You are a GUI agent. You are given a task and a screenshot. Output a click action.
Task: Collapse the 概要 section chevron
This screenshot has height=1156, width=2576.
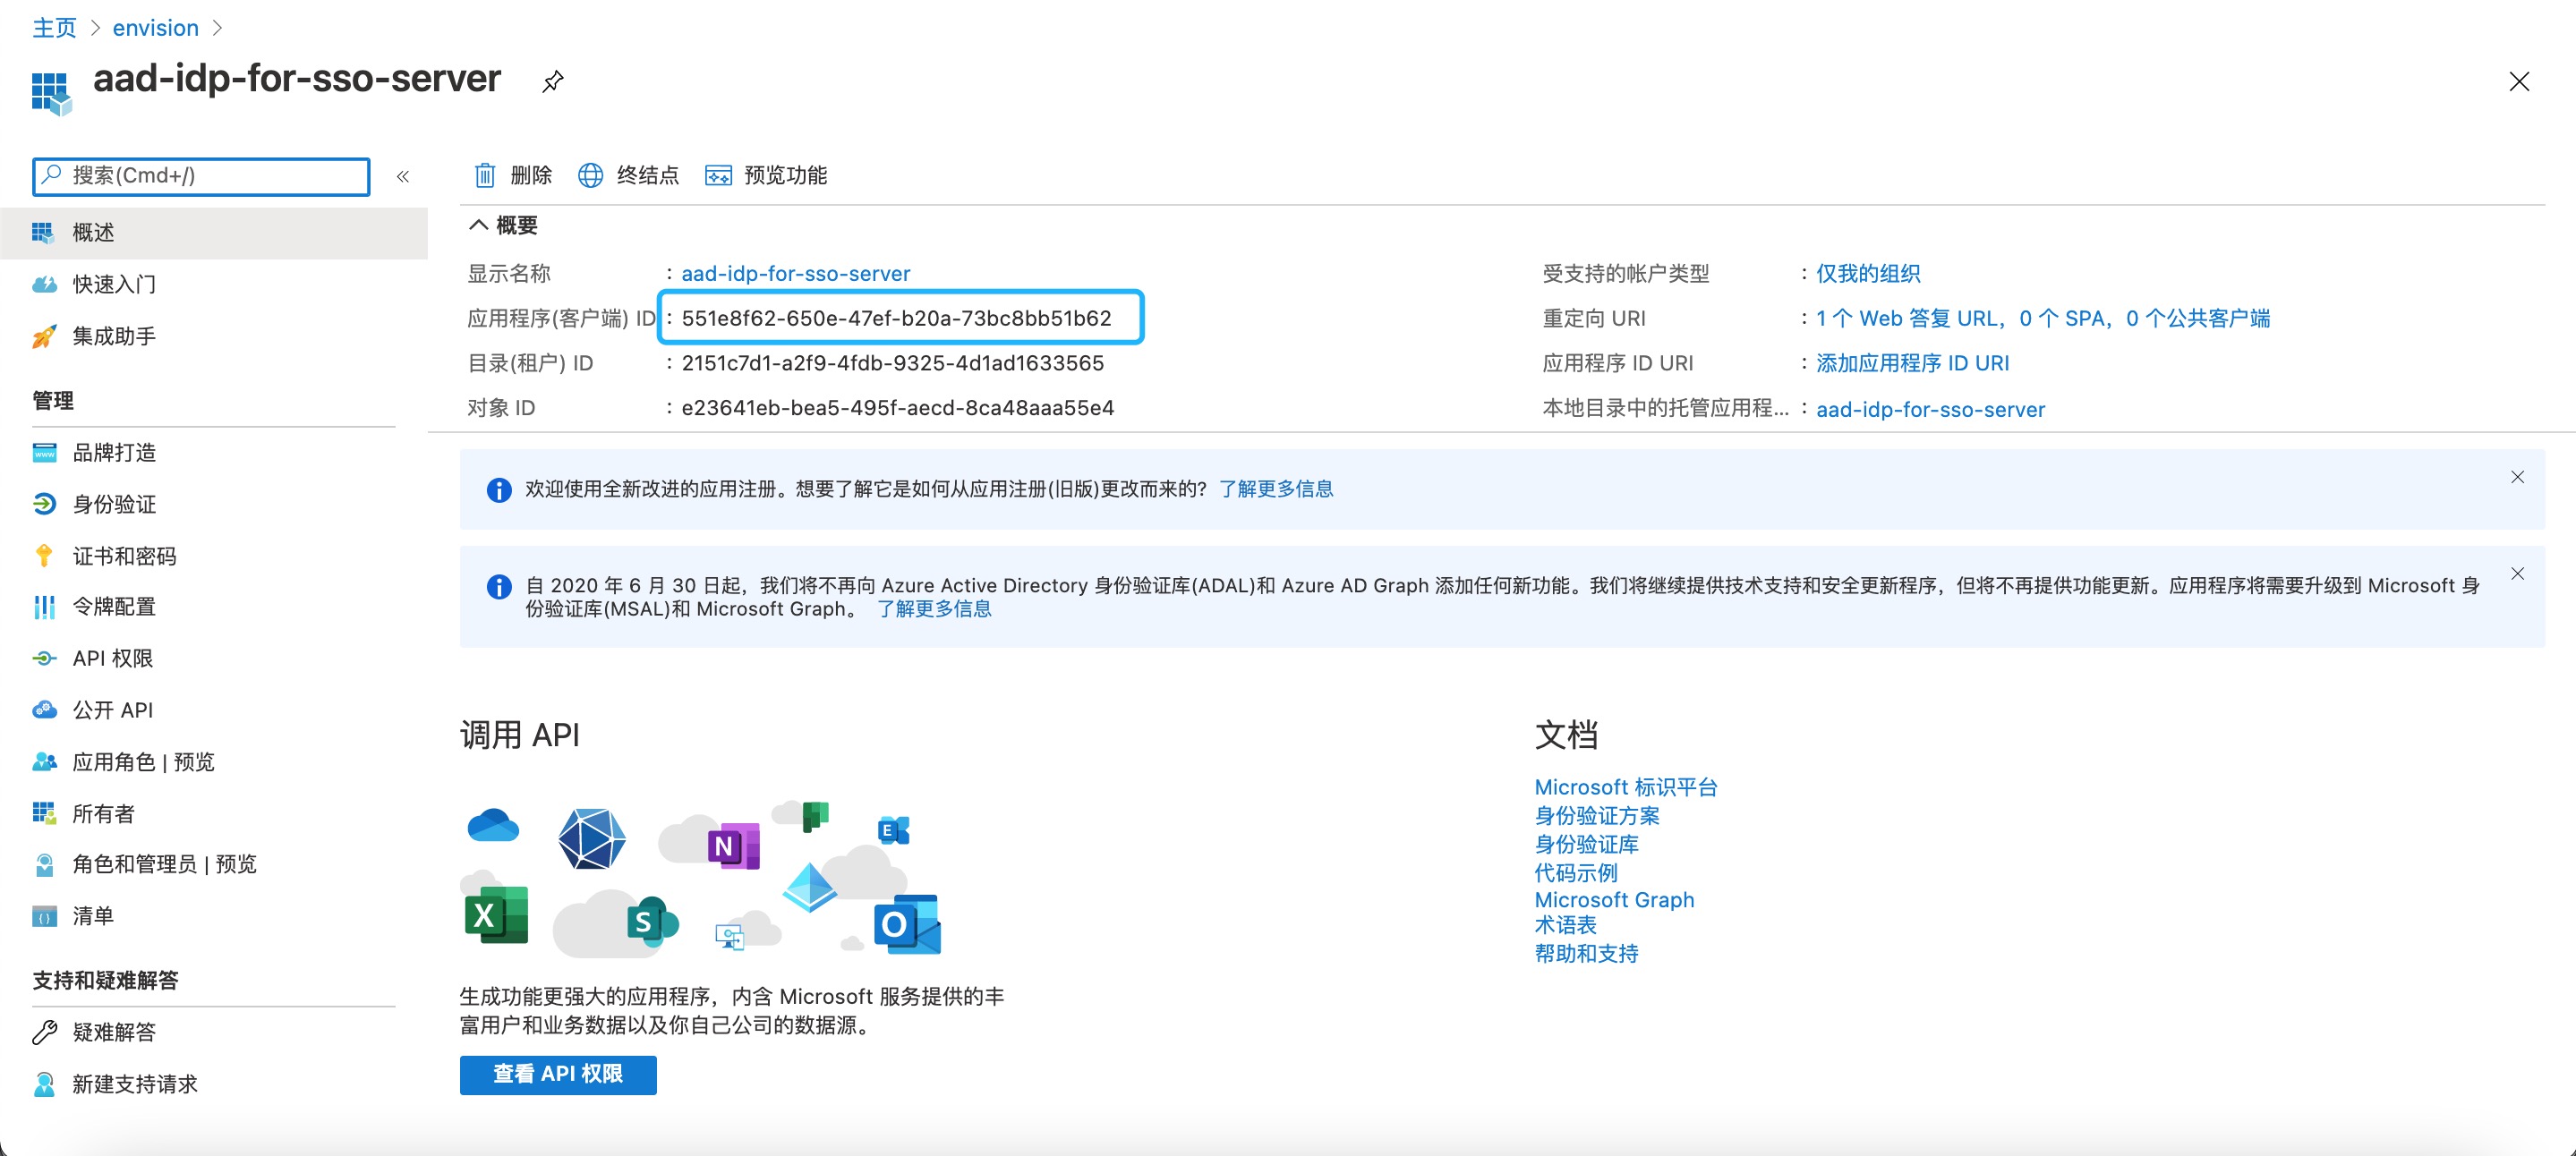[x=478, y=225]
